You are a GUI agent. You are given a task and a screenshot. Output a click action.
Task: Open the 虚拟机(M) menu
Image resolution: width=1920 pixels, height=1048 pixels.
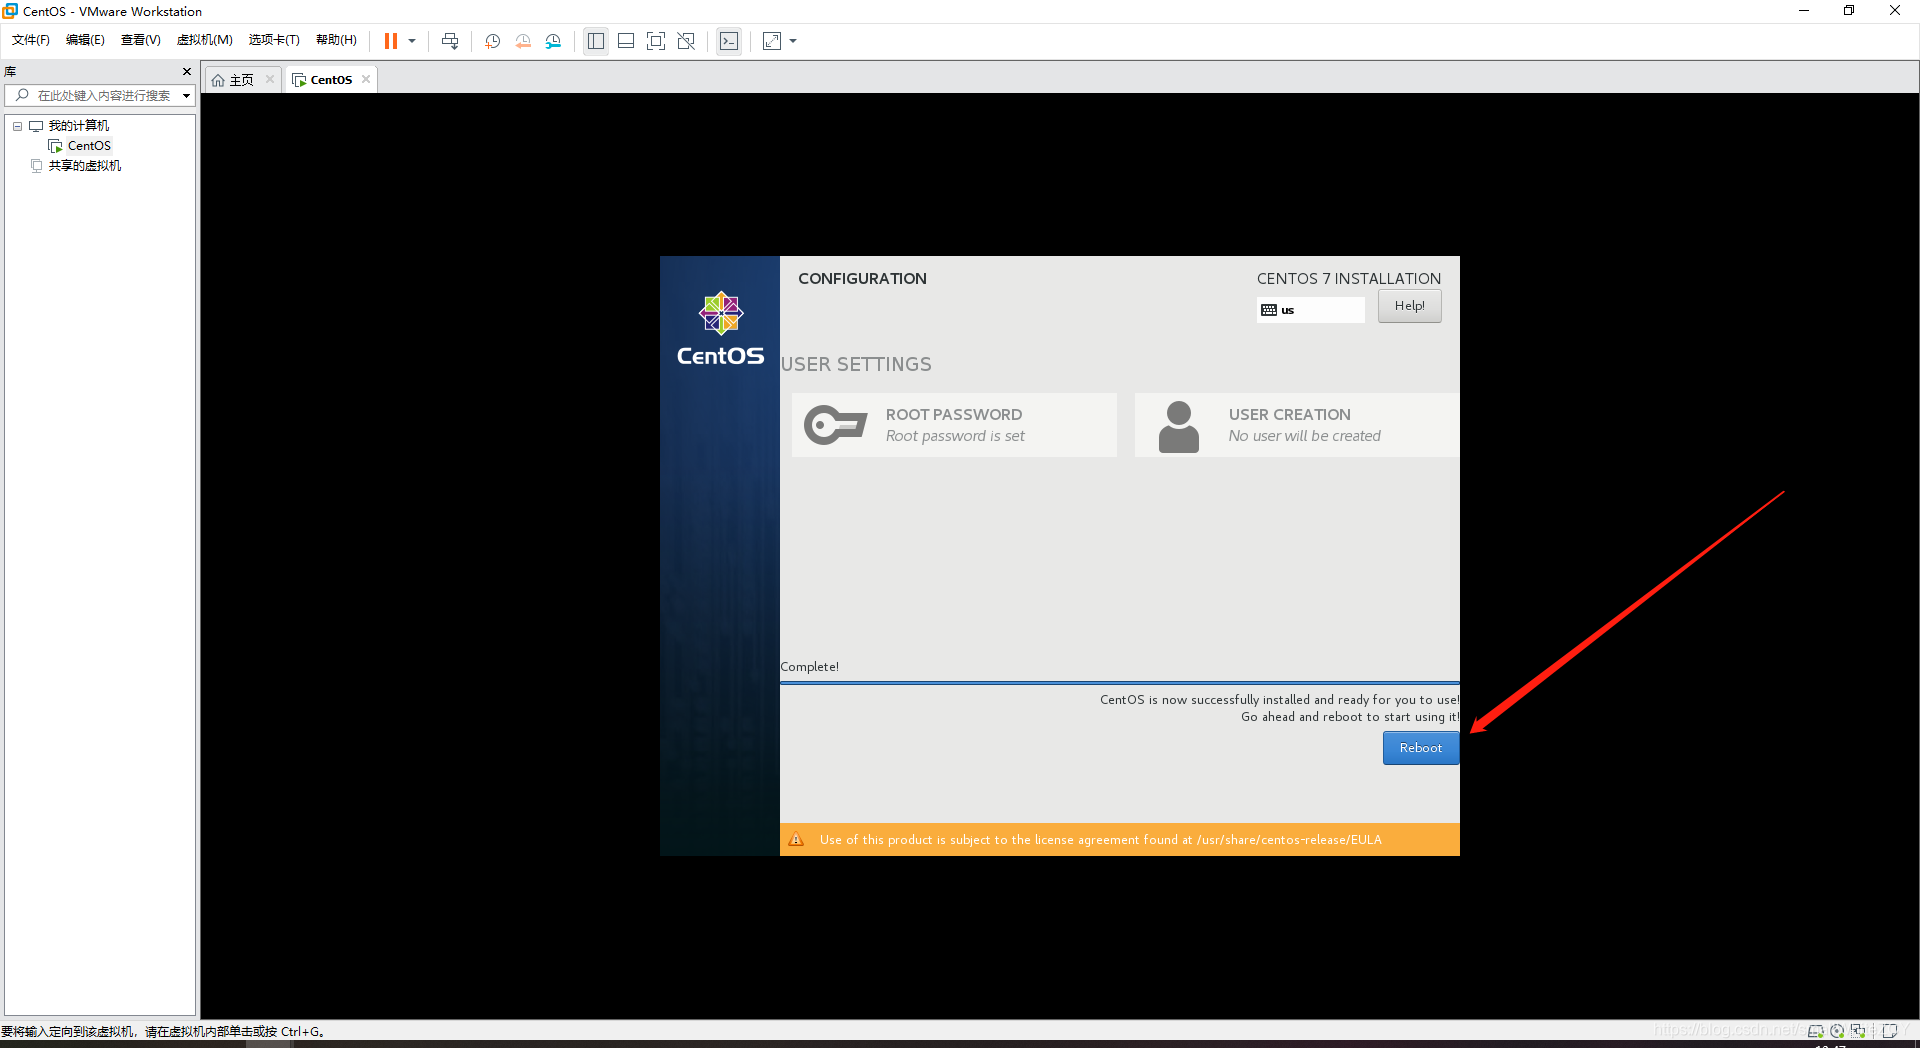coord(205,40)
